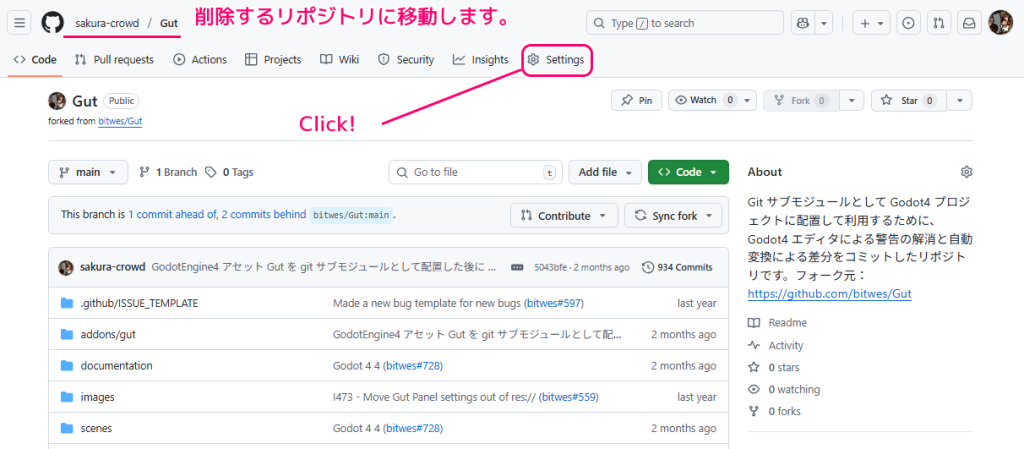
Task: Open the green Code dropdown button
Action: click(x=688, y=172)
